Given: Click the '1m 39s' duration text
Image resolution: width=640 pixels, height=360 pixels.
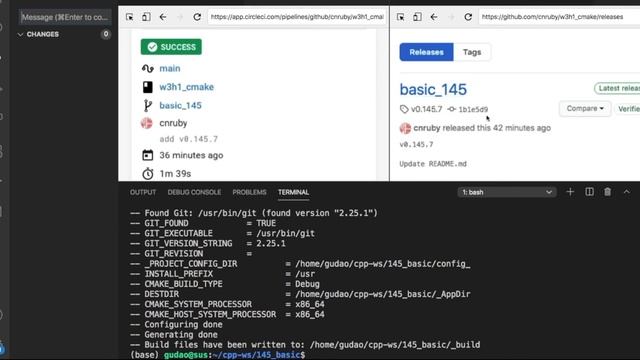Looking at the screenshot, I should coord(175,174).
